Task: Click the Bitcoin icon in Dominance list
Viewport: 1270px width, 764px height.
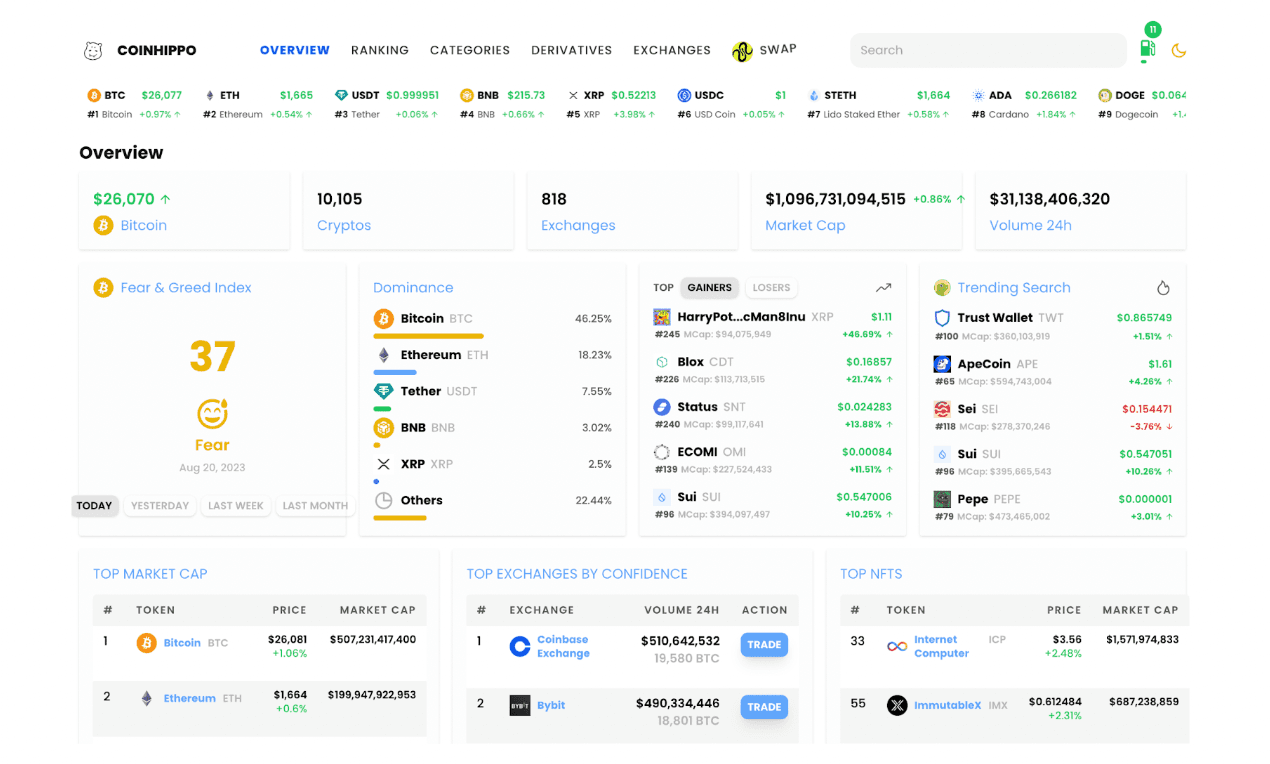Action: pyautogui.click(x=383, y=319)
